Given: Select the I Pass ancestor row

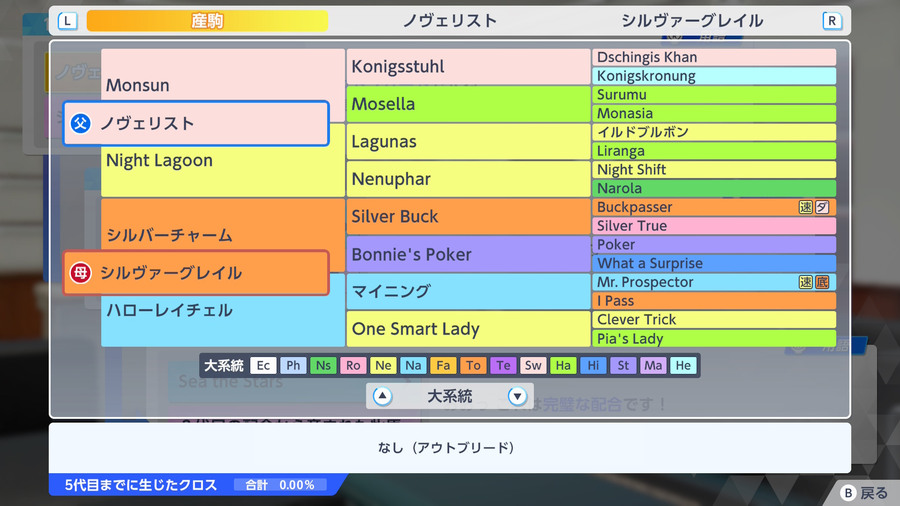Looking at the screenshot, I should tap(714, 301).
